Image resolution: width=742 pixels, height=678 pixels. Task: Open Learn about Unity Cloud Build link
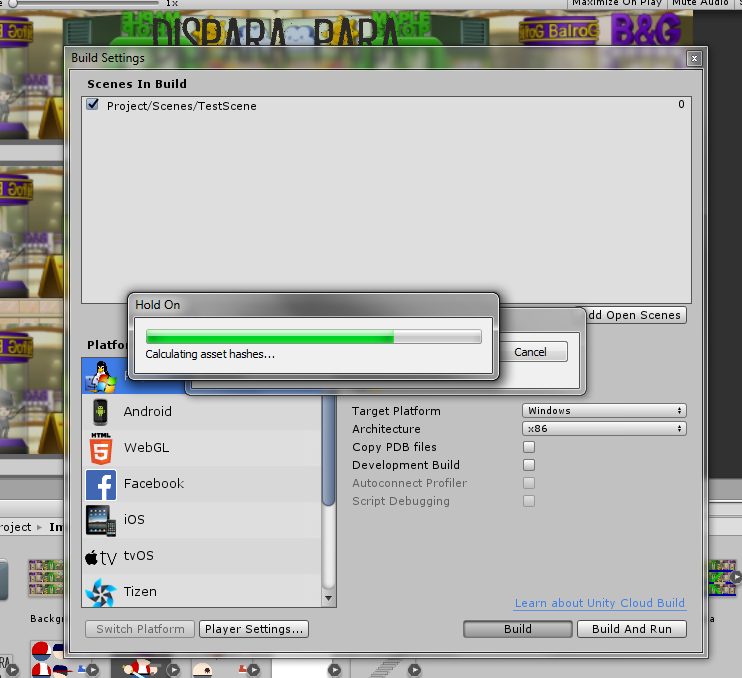click(600, 603)
